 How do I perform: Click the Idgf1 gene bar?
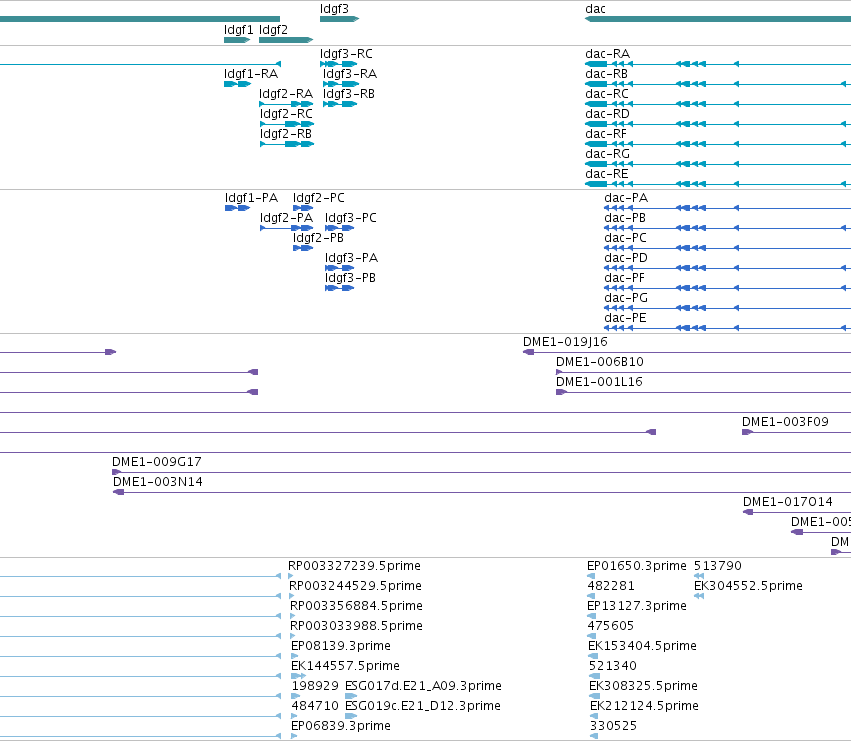click(237, 40)
